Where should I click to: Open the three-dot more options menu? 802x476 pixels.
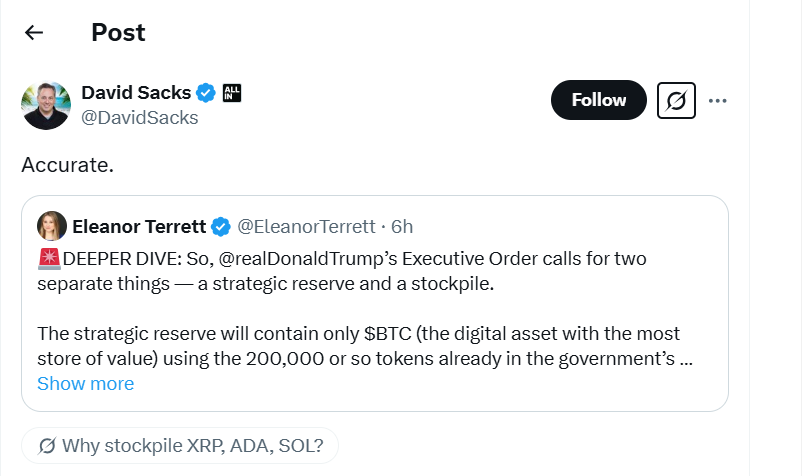click(x=717, y=100)
